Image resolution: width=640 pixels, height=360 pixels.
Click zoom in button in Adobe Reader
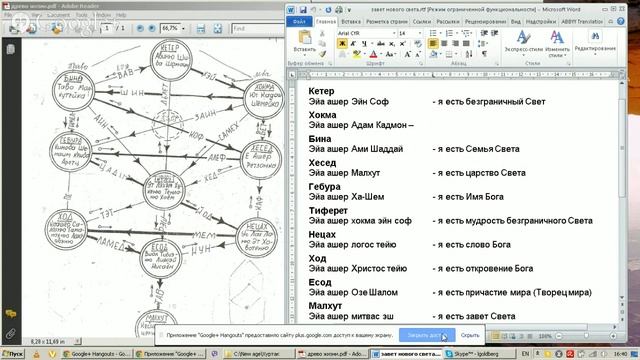click(x=151, y=28)
